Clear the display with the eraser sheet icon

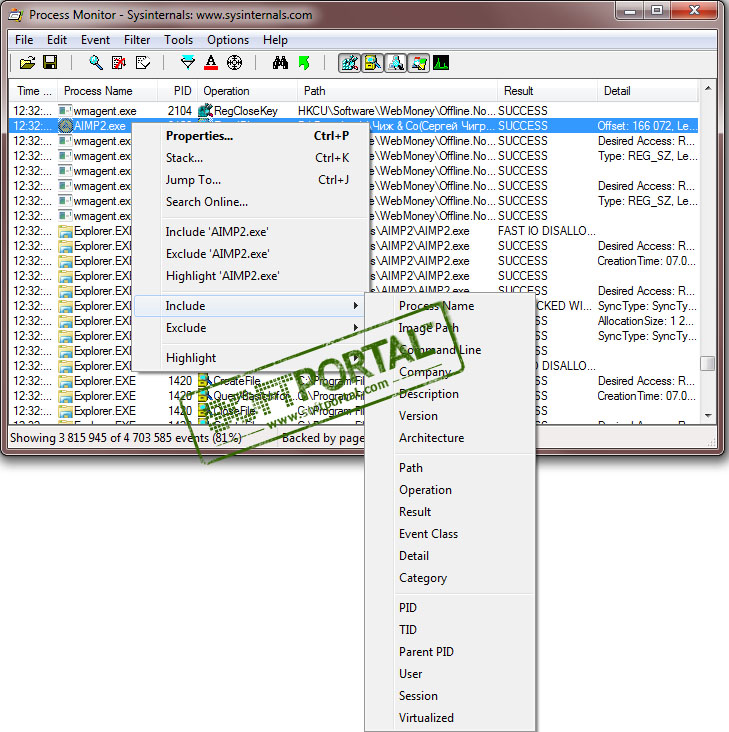(142, 63)
